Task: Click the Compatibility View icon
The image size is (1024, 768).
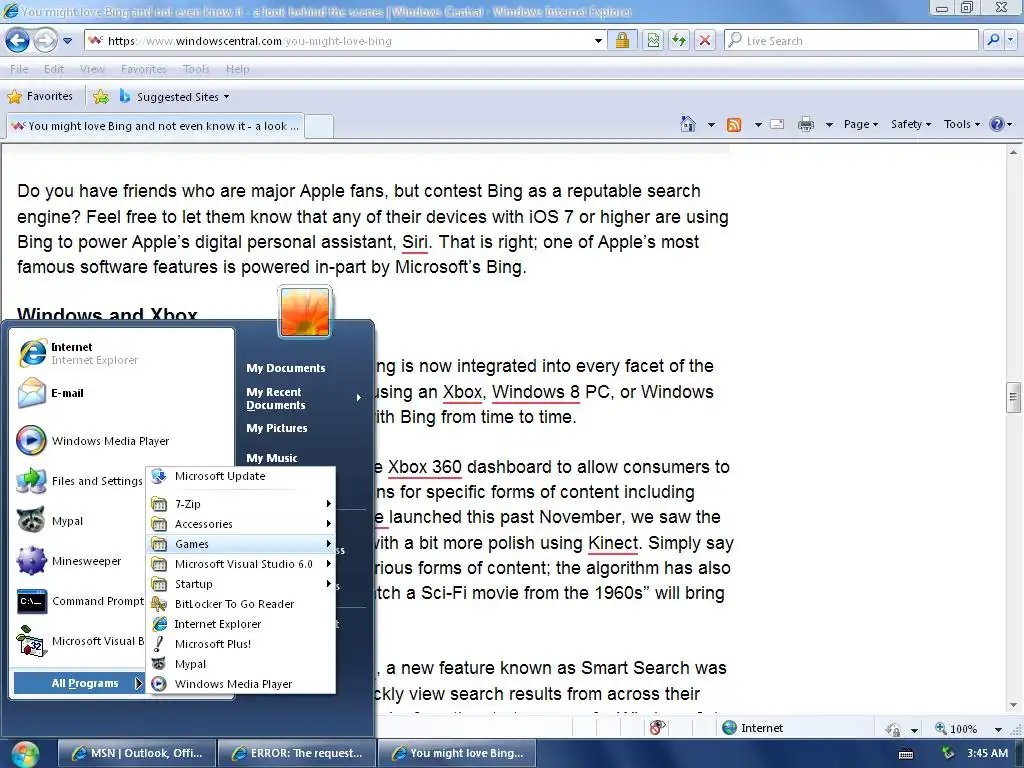Action: (653, 40)
